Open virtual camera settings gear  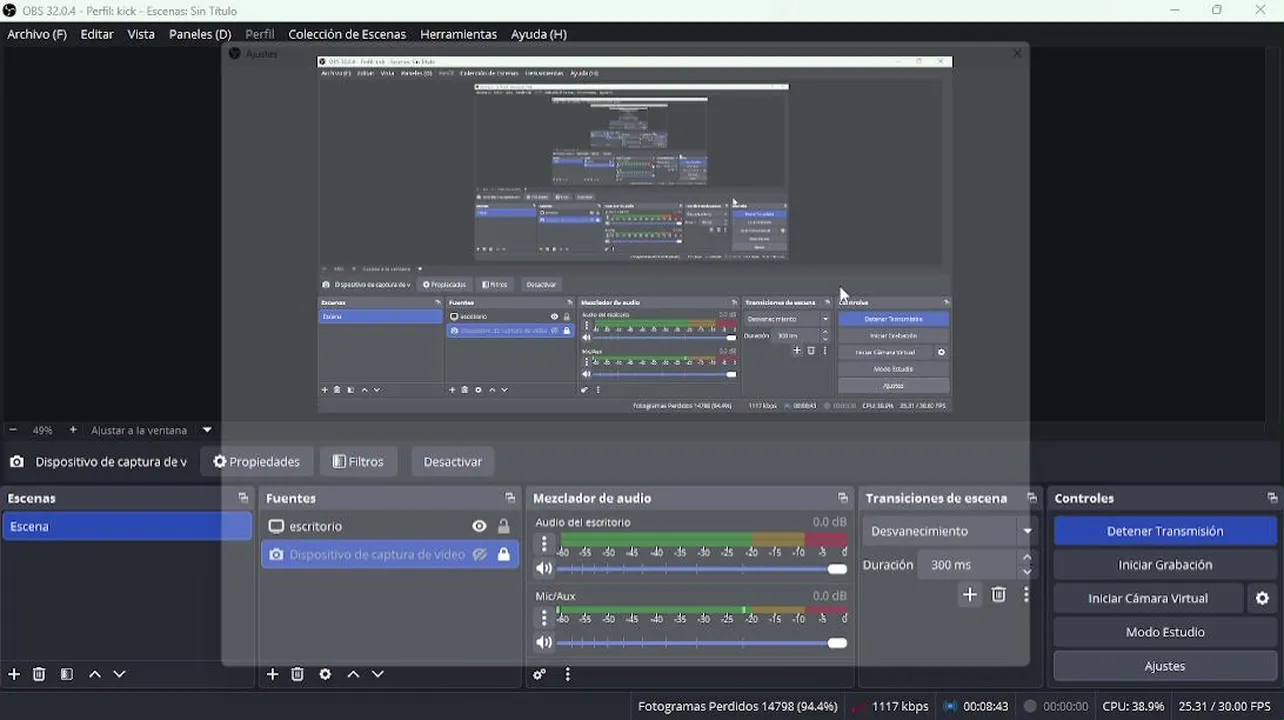(x=1262, y=598)
